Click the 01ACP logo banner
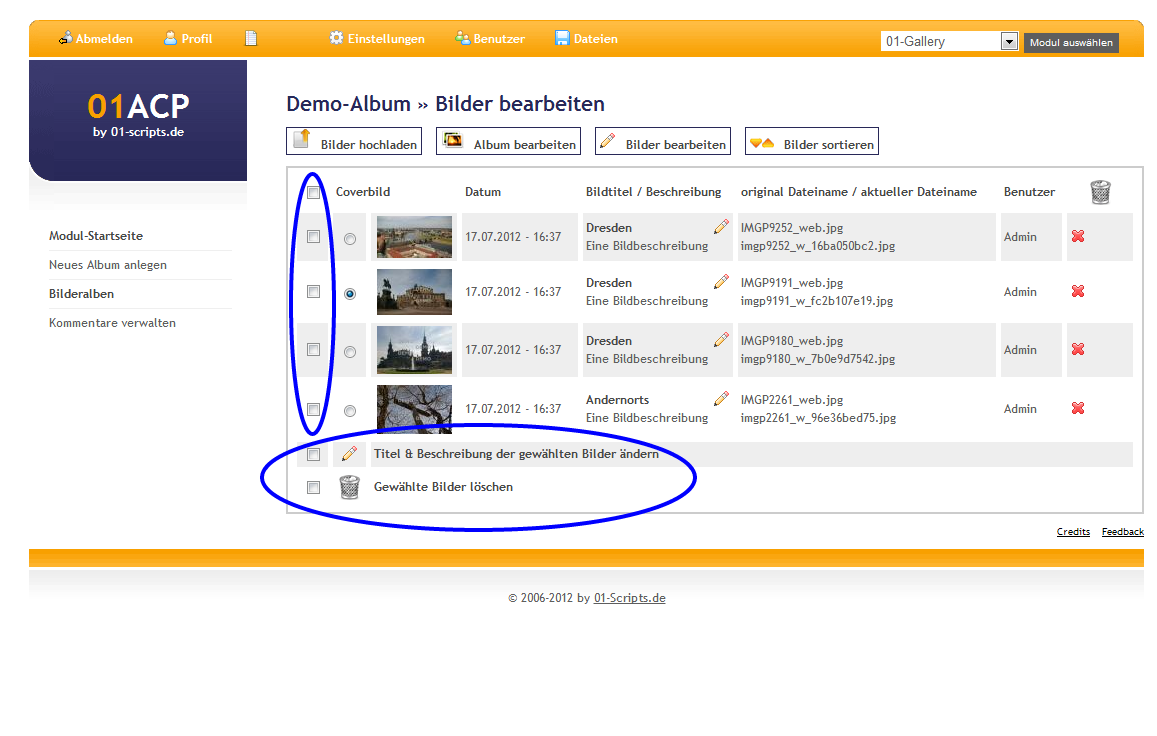 coord(138,120)
